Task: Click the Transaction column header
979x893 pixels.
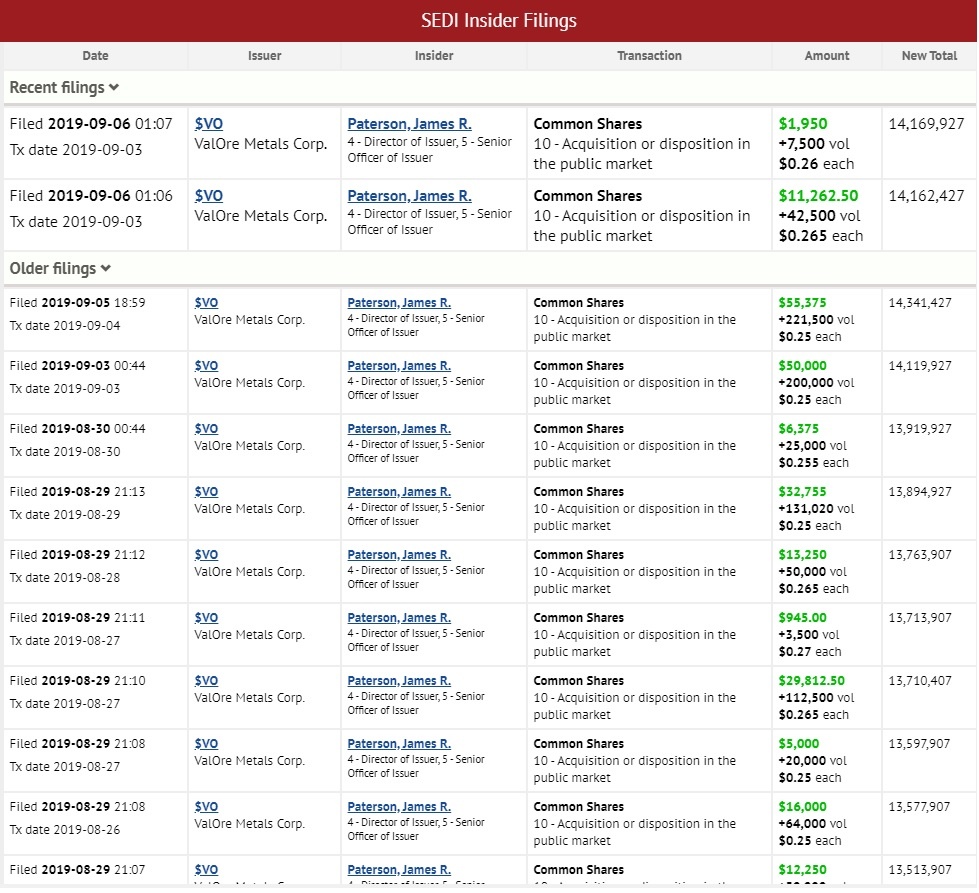Action: tap(649, 56)
